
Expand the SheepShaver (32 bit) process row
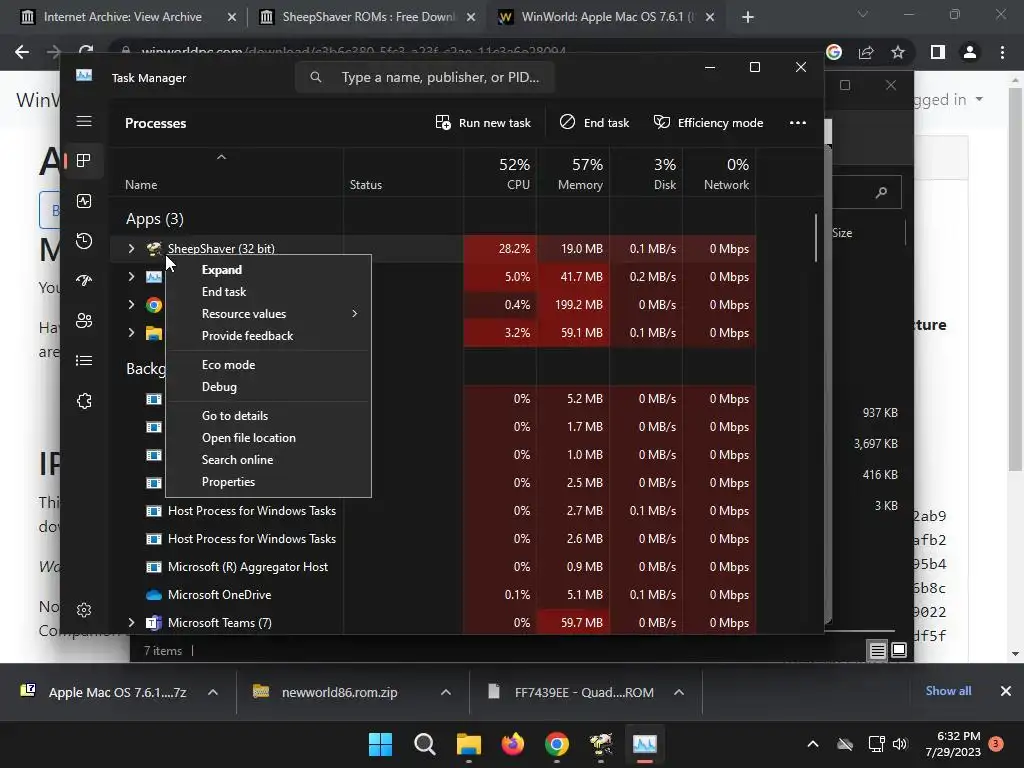pos(131,248)
